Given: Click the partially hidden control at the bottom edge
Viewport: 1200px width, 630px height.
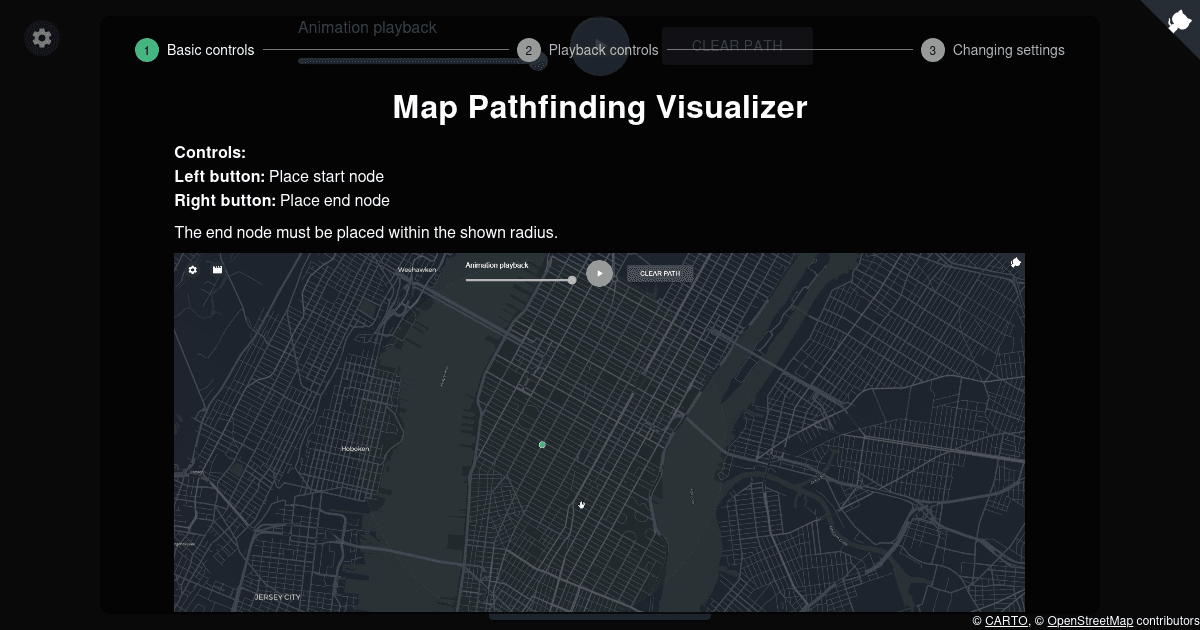Looking at the screenshot, I should click(x=599, y=616).
